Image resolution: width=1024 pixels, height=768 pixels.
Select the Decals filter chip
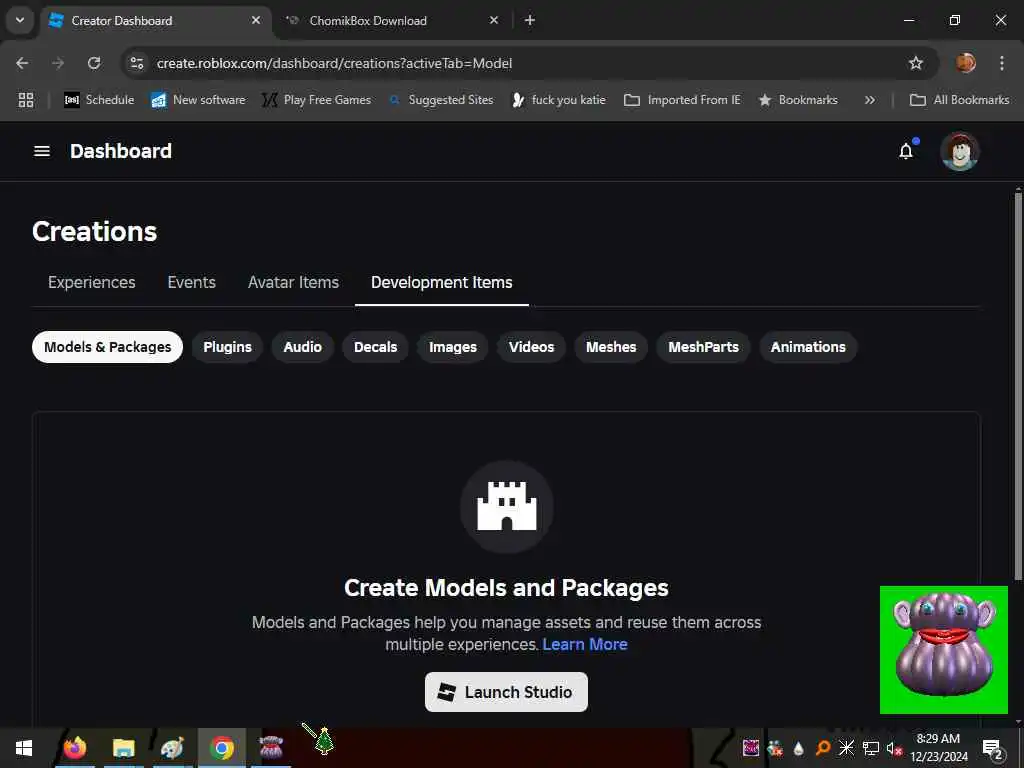[376, 347]
